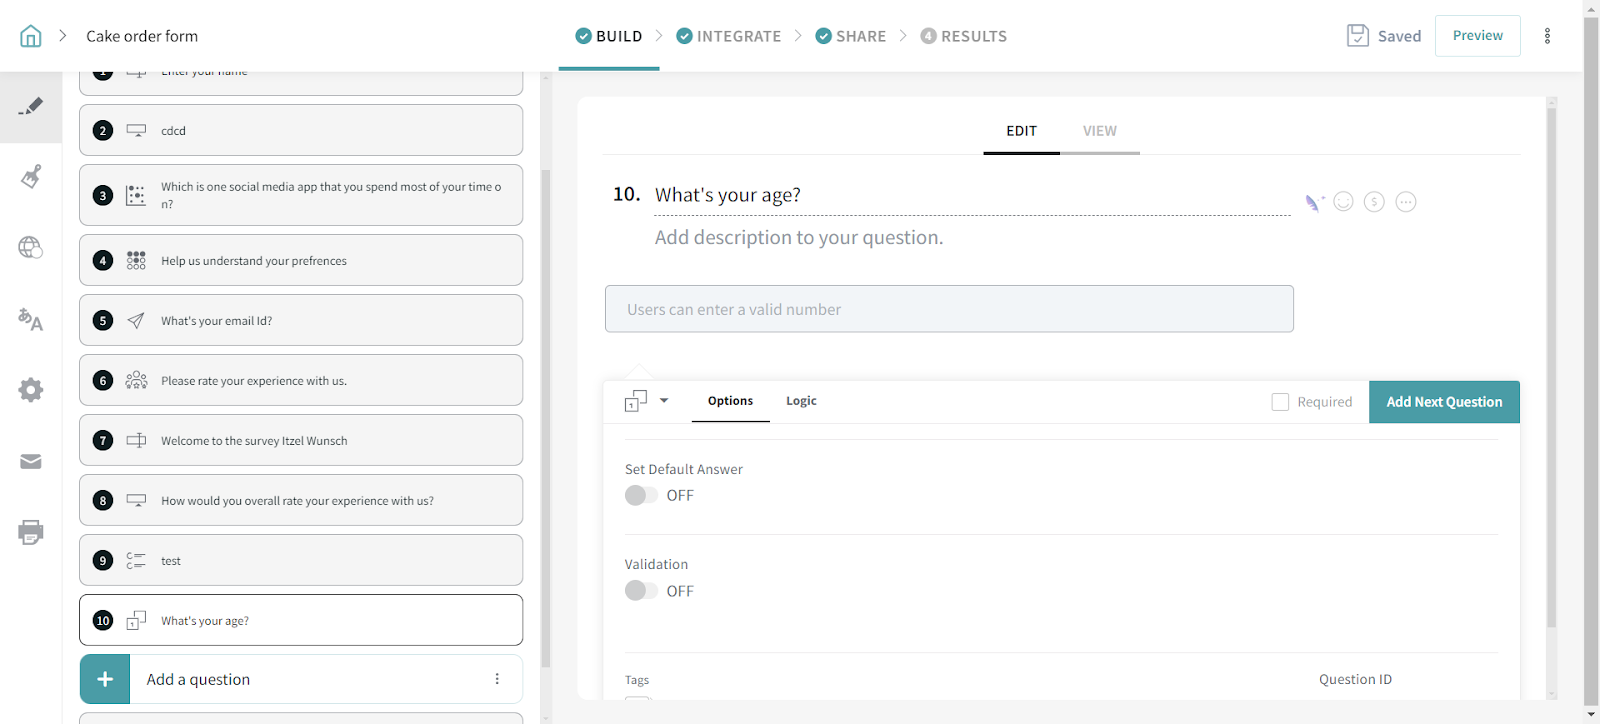Click the Add Next Question button
This screenshot has height=724, width=1600.
(1443, 402)
